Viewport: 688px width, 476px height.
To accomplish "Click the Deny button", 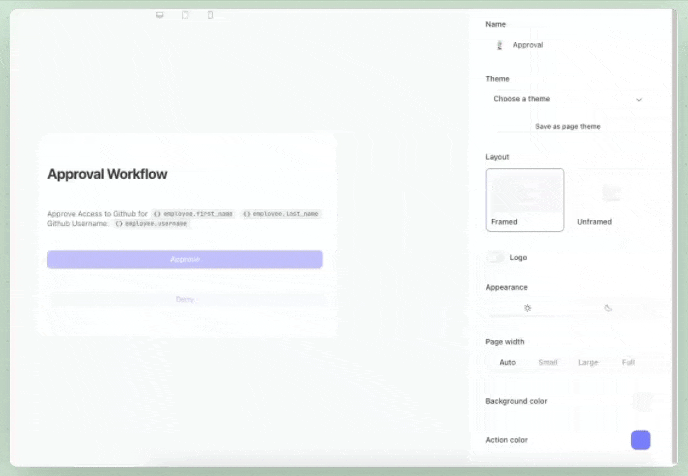I will pos(185,300).
